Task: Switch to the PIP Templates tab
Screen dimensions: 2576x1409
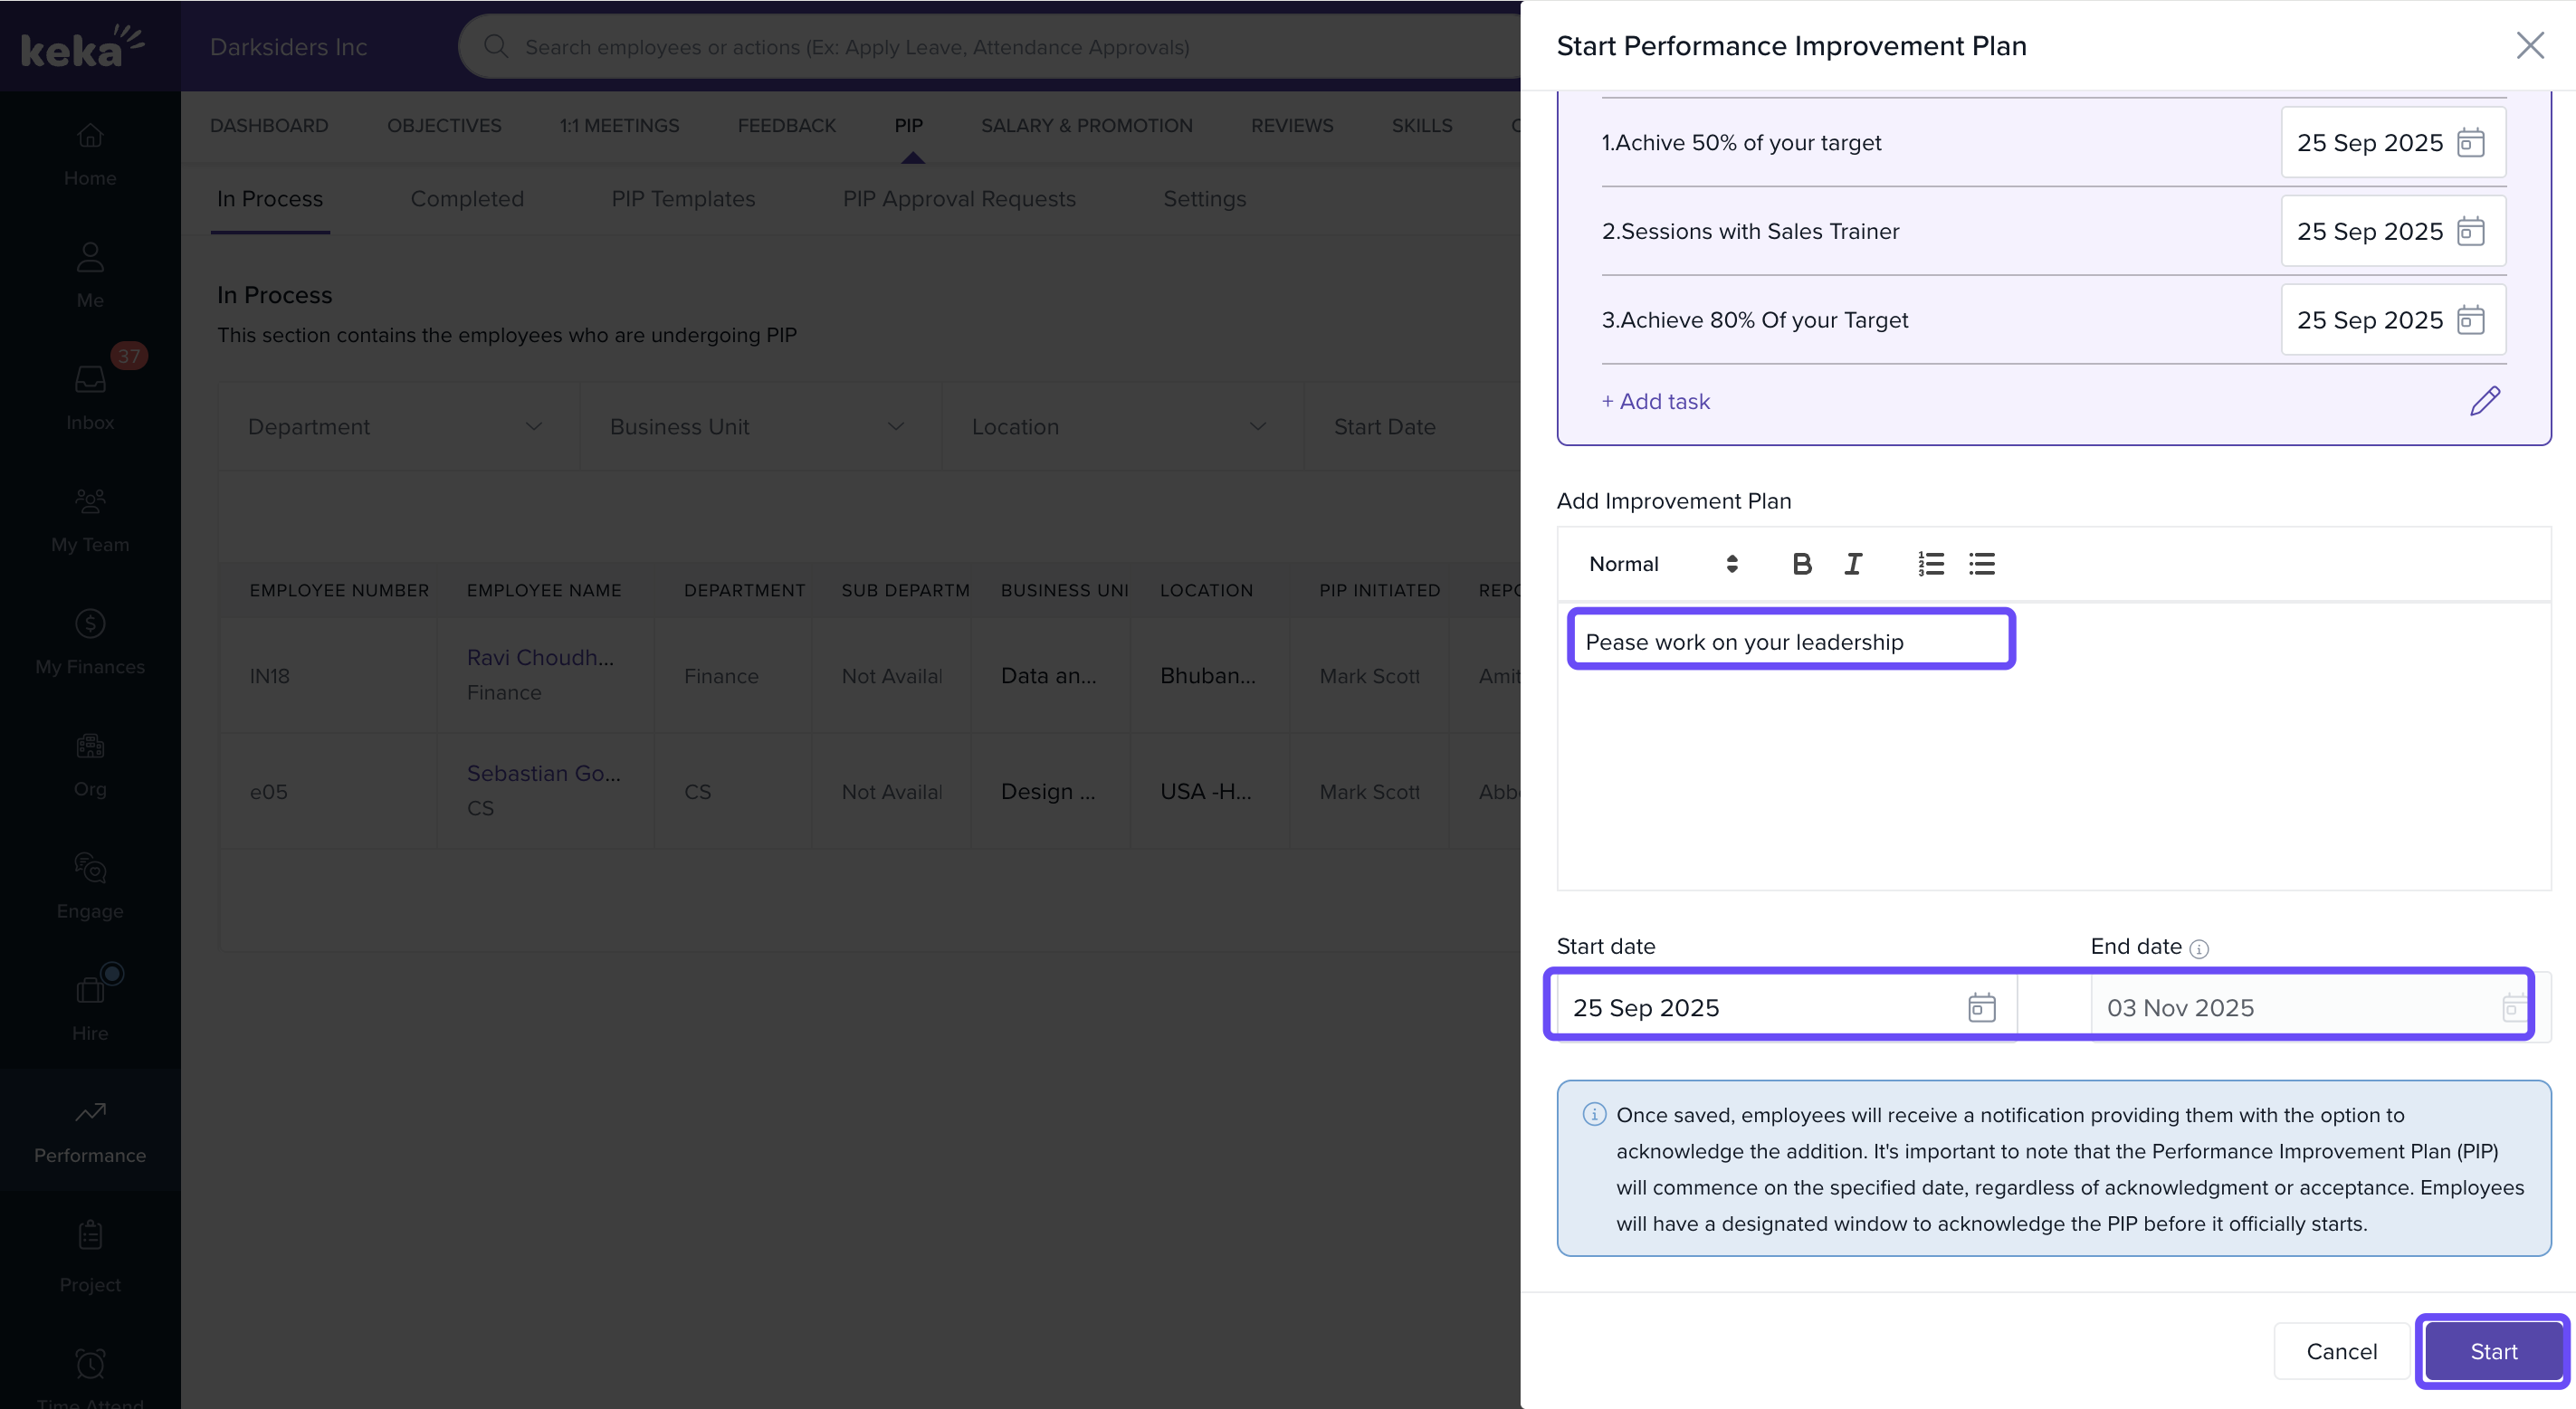Action: coord(683,199)
